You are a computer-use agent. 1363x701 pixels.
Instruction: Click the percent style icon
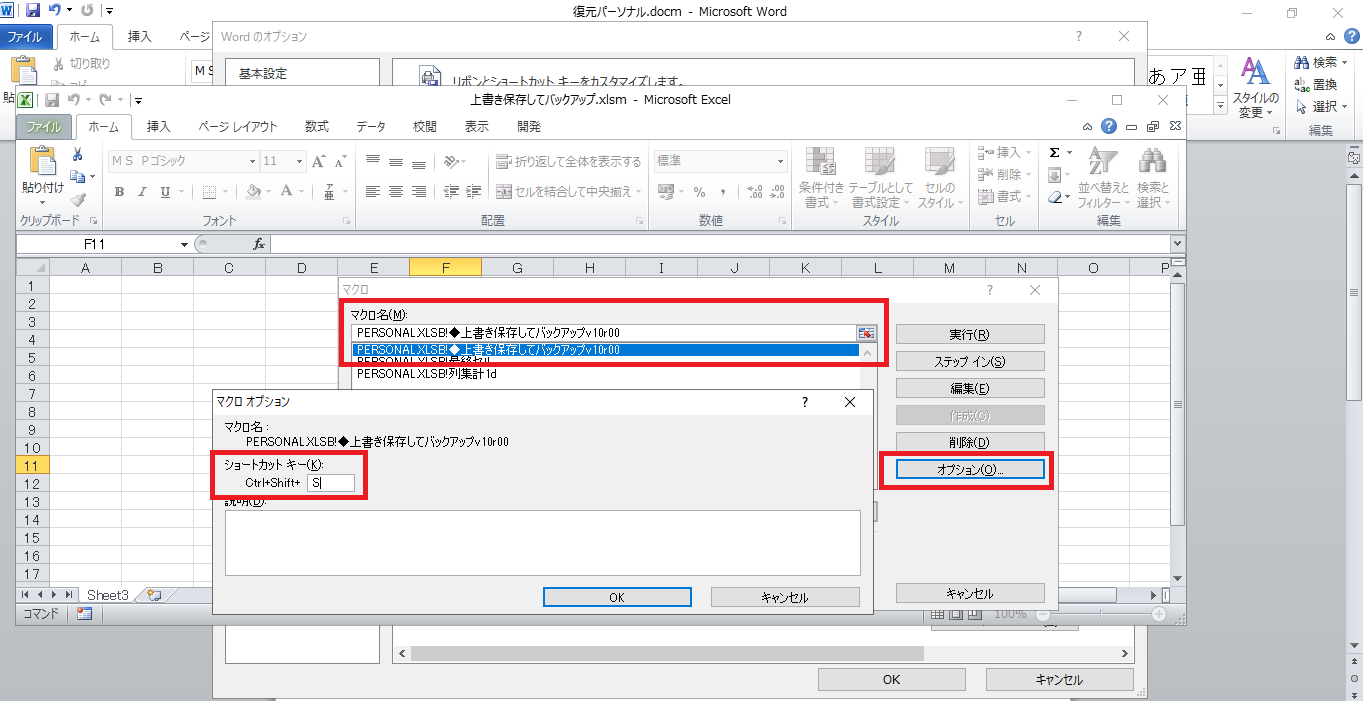[x=699, y=192]
